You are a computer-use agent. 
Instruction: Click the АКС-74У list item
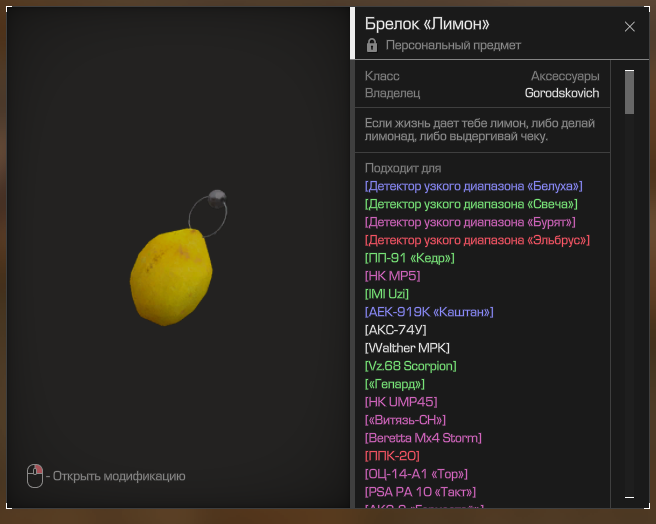tap(397, 330)
